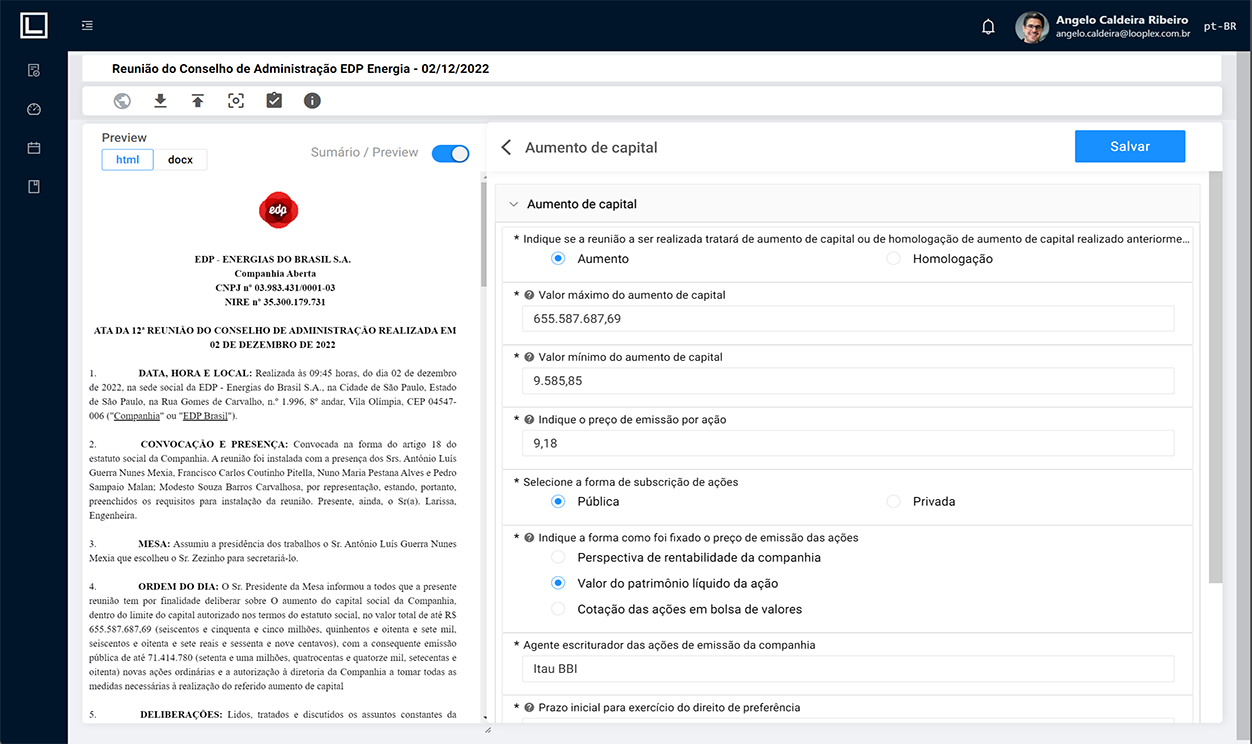Click "DATA, HORA E LOCAL:" heading in preview
This screenshot has height=744, width=1252.
[195, 373]
